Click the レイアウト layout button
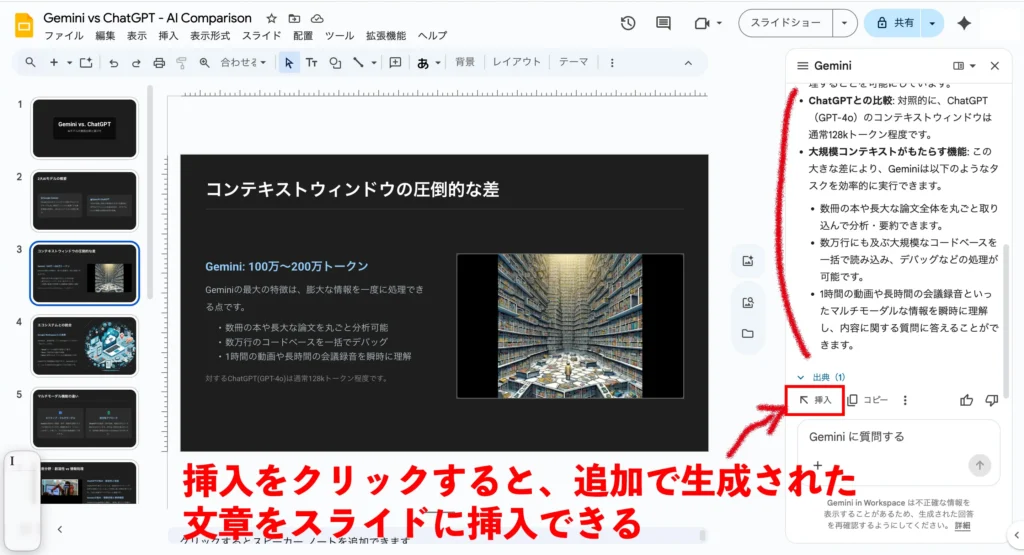This screenshot has width=1024, height=555. click(517, 62)
